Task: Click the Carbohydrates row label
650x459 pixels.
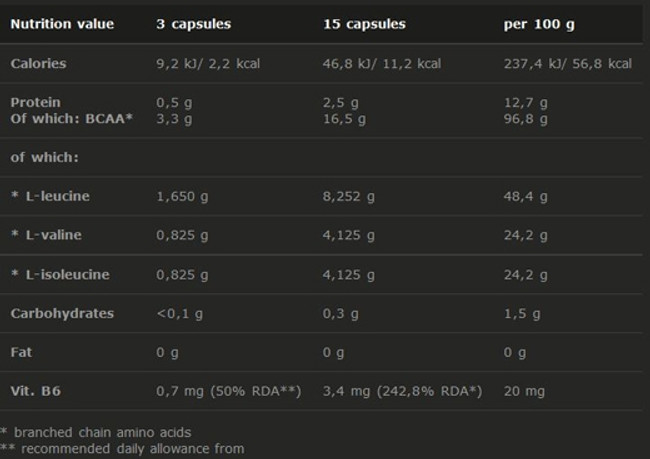Action: coord(62,313)
